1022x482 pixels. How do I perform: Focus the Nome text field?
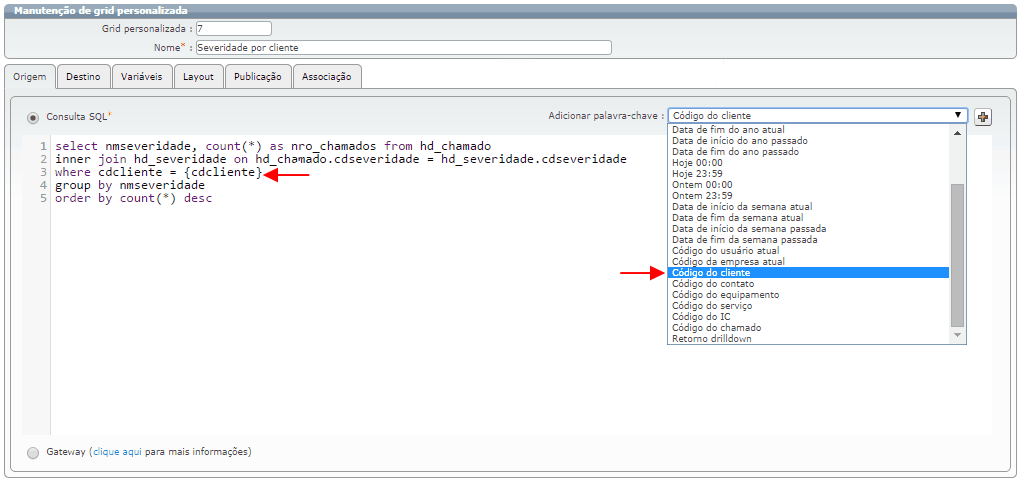click(x=403, y=47)
